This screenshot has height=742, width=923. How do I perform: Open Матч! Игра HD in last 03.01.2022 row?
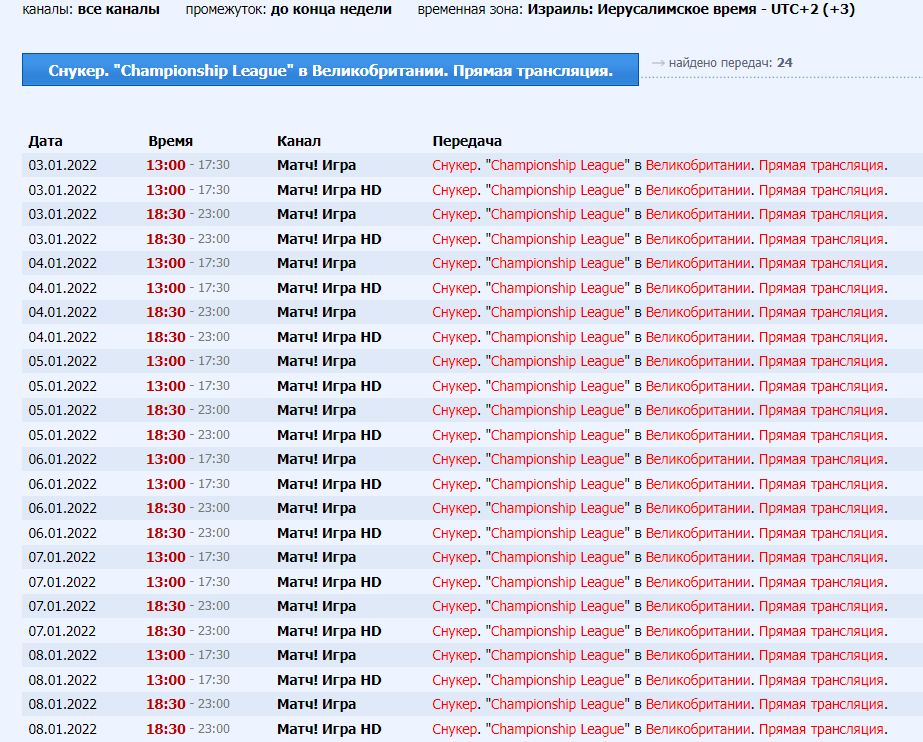(329, 239)
